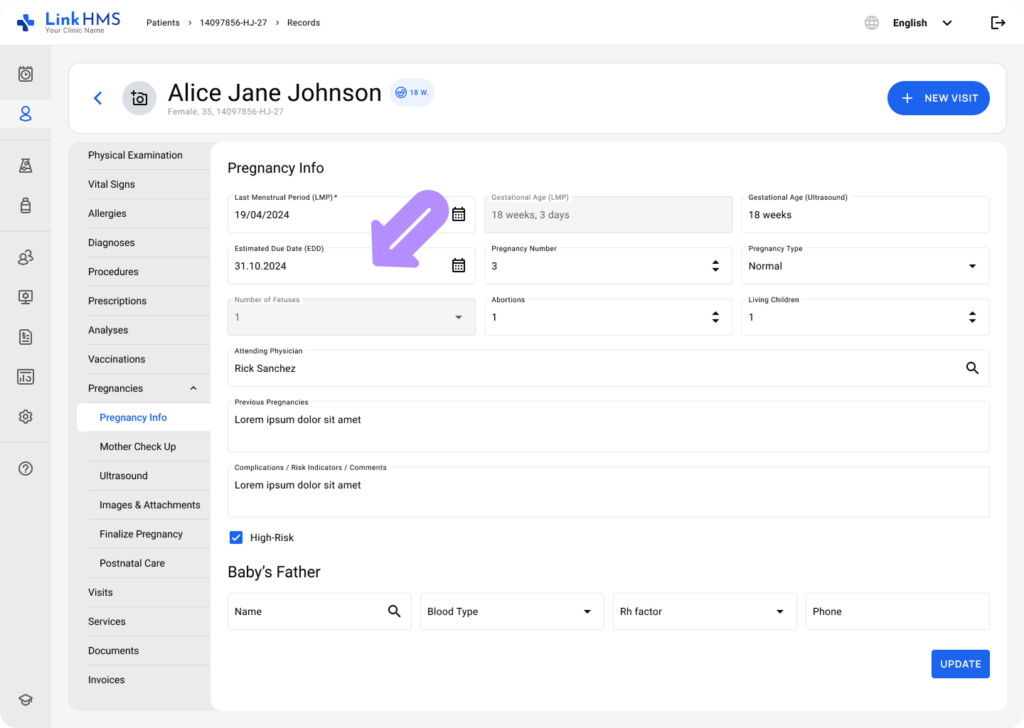Select Mother Check Up in side menu

coord(138,447)
